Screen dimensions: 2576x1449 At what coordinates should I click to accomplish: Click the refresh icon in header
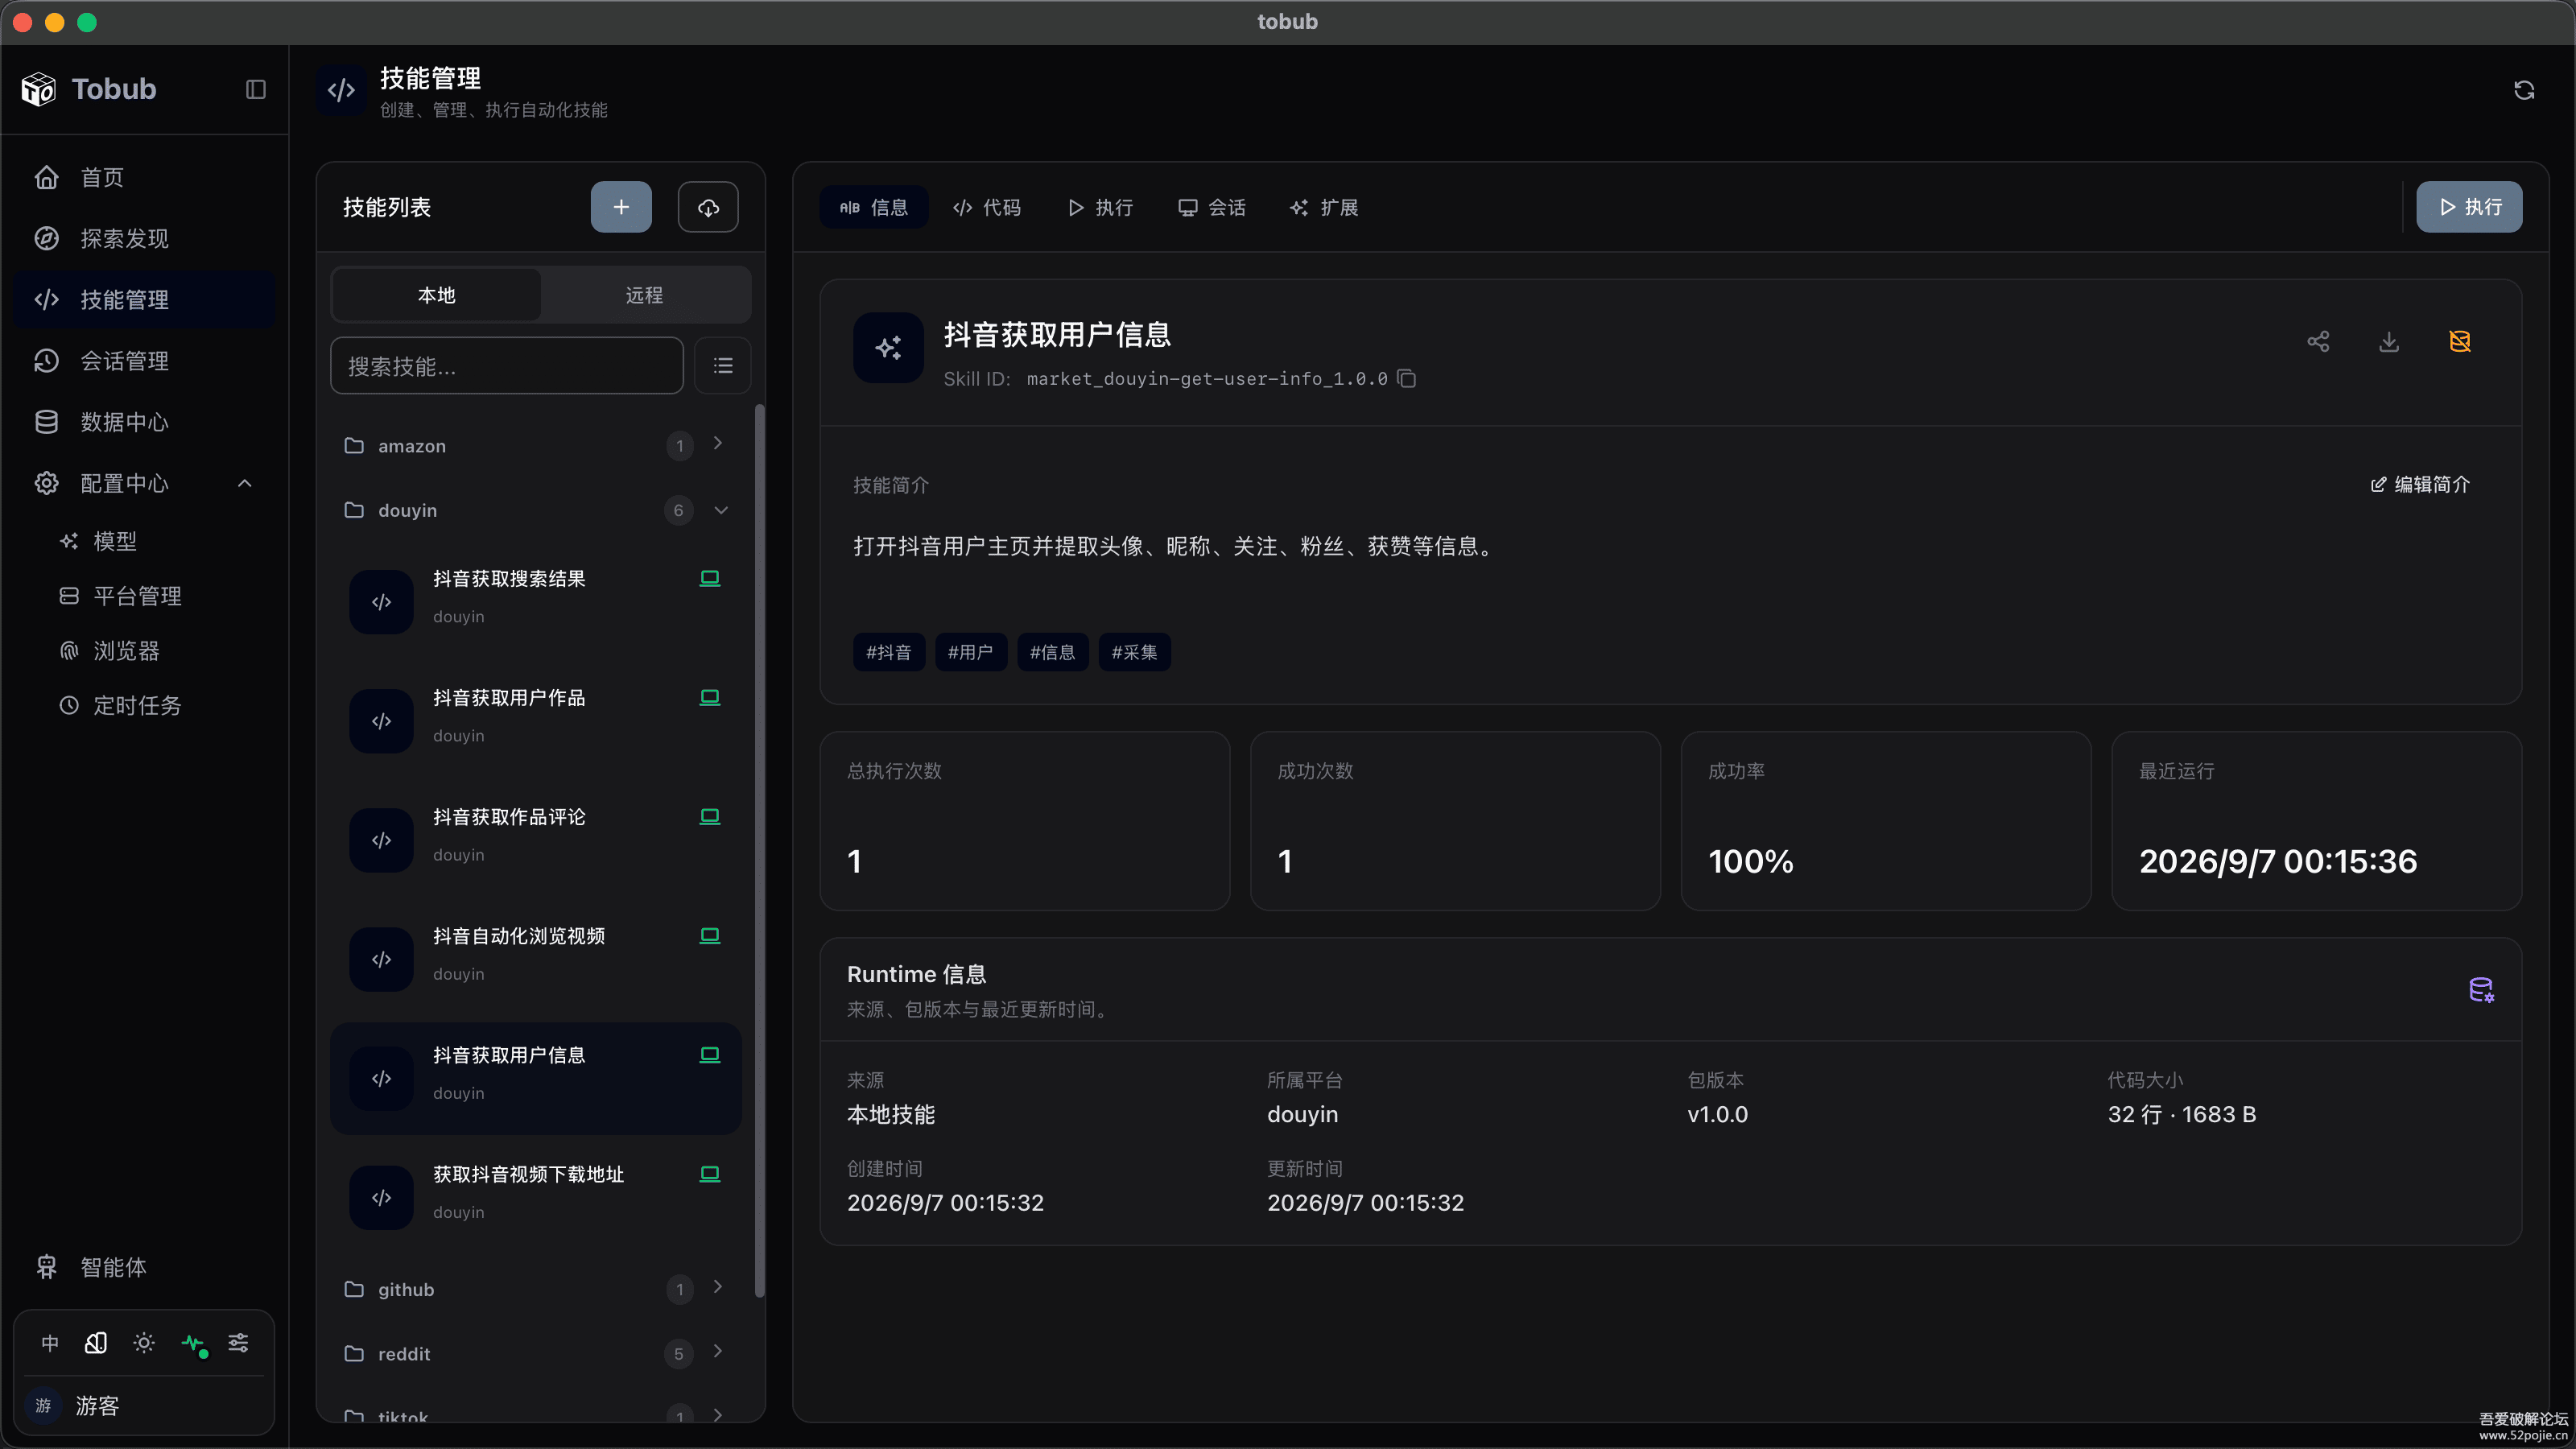point(2524,90)
